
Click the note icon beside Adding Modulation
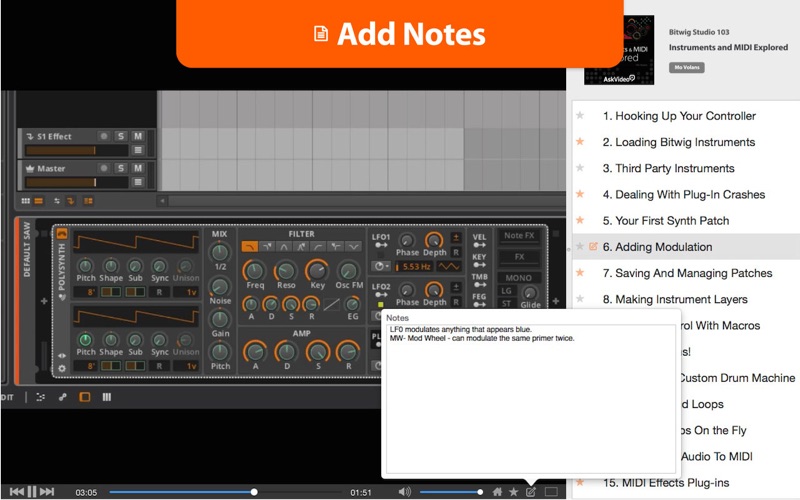tap(593, 246)
